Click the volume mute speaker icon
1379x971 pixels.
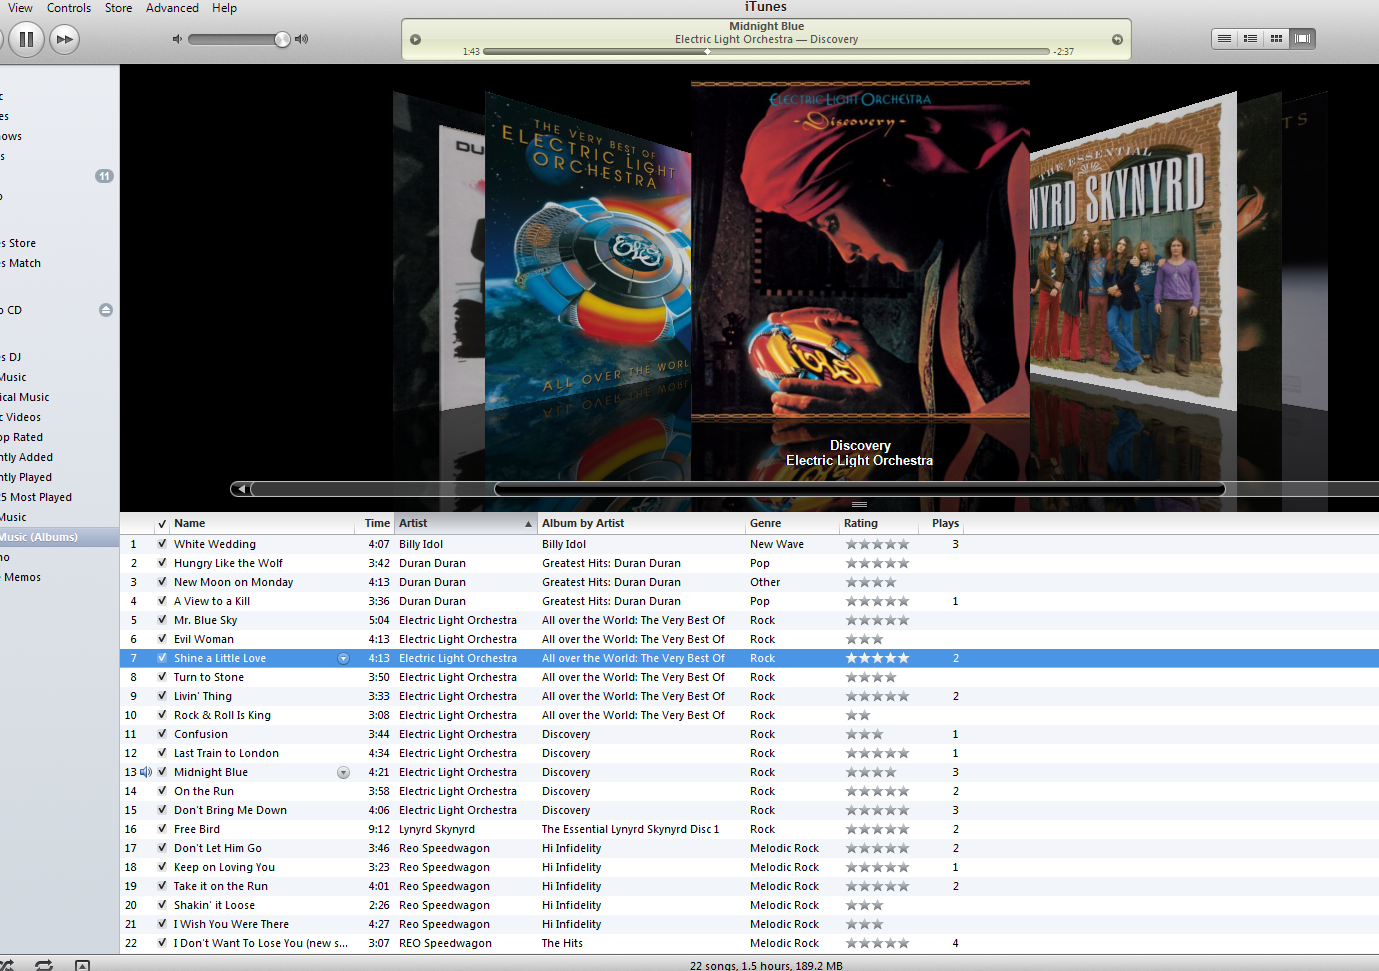pos(177,39)
